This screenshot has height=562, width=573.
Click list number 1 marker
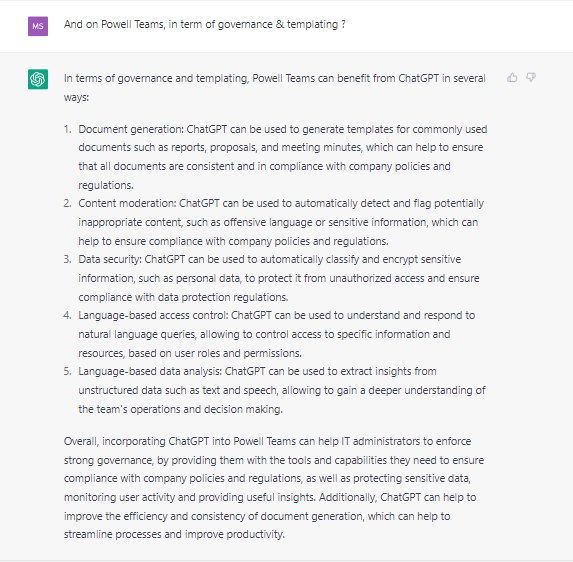[68, 129]
